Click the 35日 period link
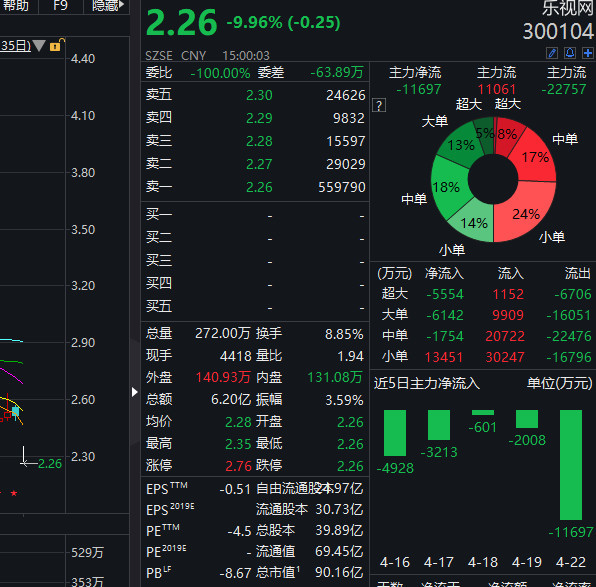The image size is (596, 587). pyautogui.click(x=15, y=46)
